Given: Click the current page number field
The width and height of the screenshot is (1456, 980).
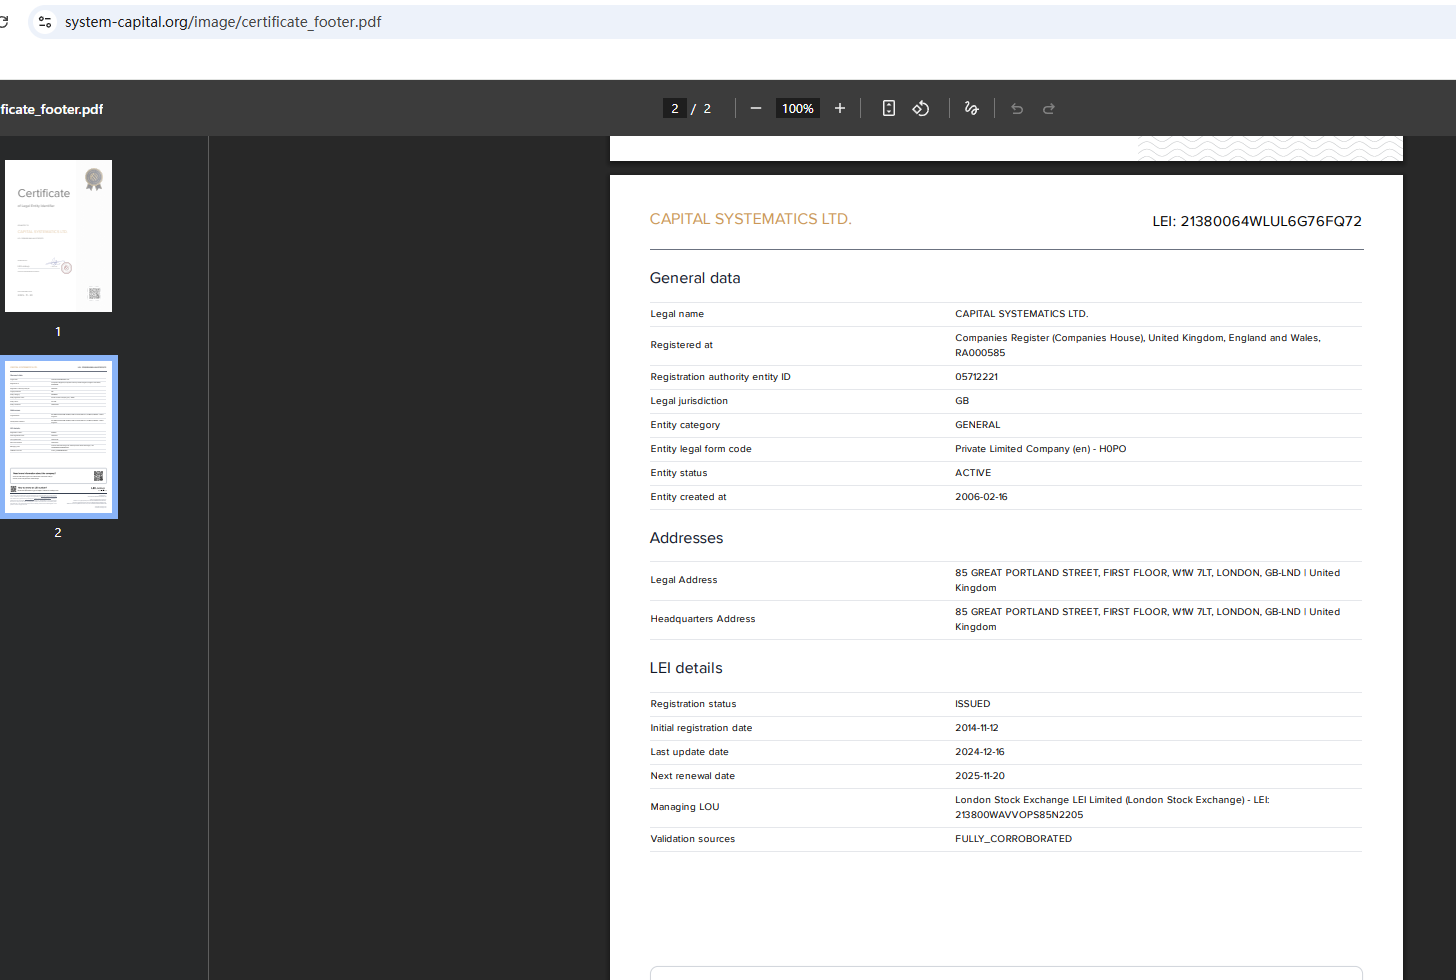Looking at the screenshot, I should click(x=675, y=108).
